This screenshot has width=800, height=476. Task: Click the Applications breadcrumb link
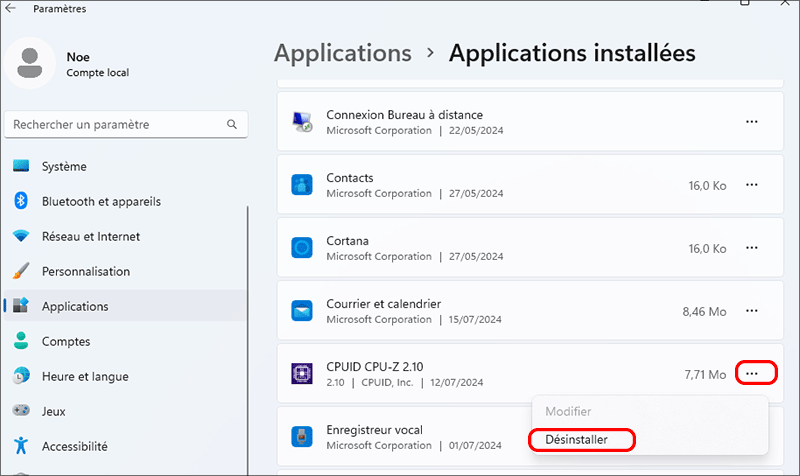point(343,53)
